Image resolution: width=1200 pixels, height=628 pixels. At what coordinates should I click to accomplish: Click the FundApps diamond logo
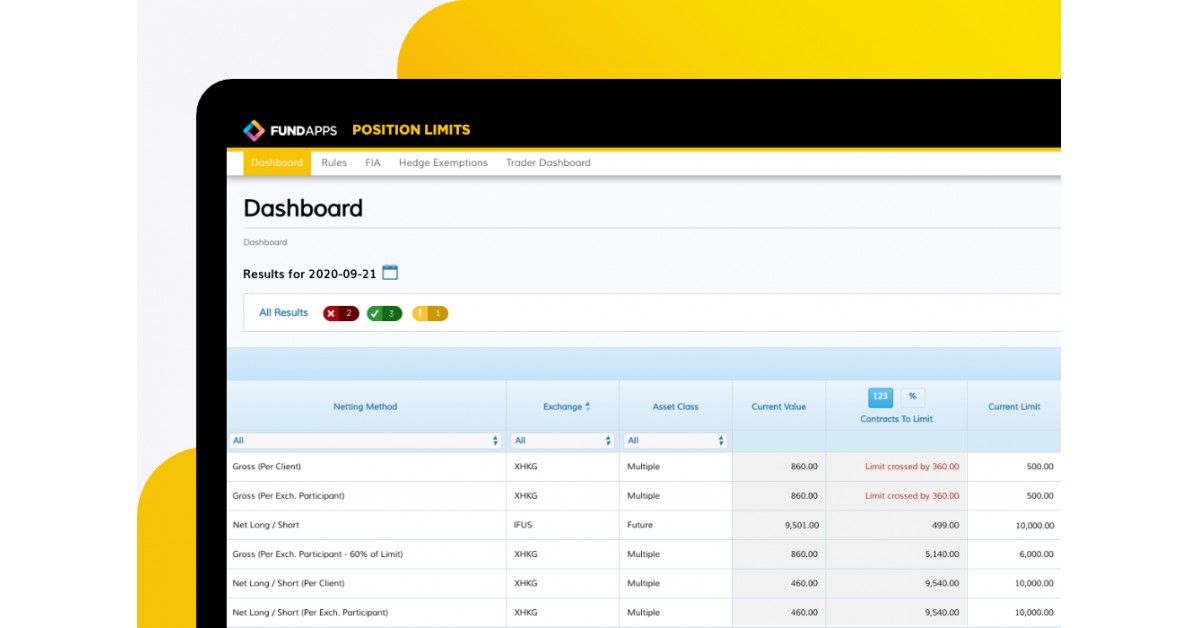252,129
